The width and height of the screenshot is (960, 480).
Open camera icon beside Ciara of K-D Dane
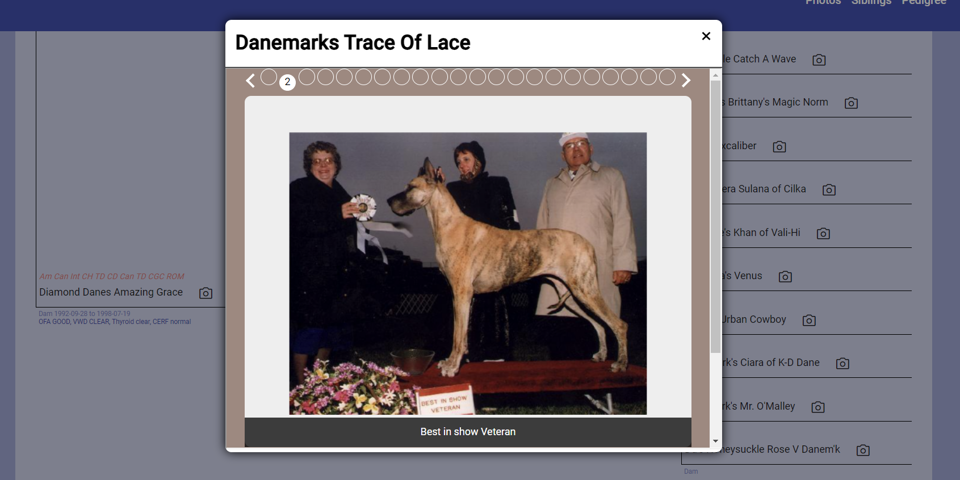[x=842, y=364]
